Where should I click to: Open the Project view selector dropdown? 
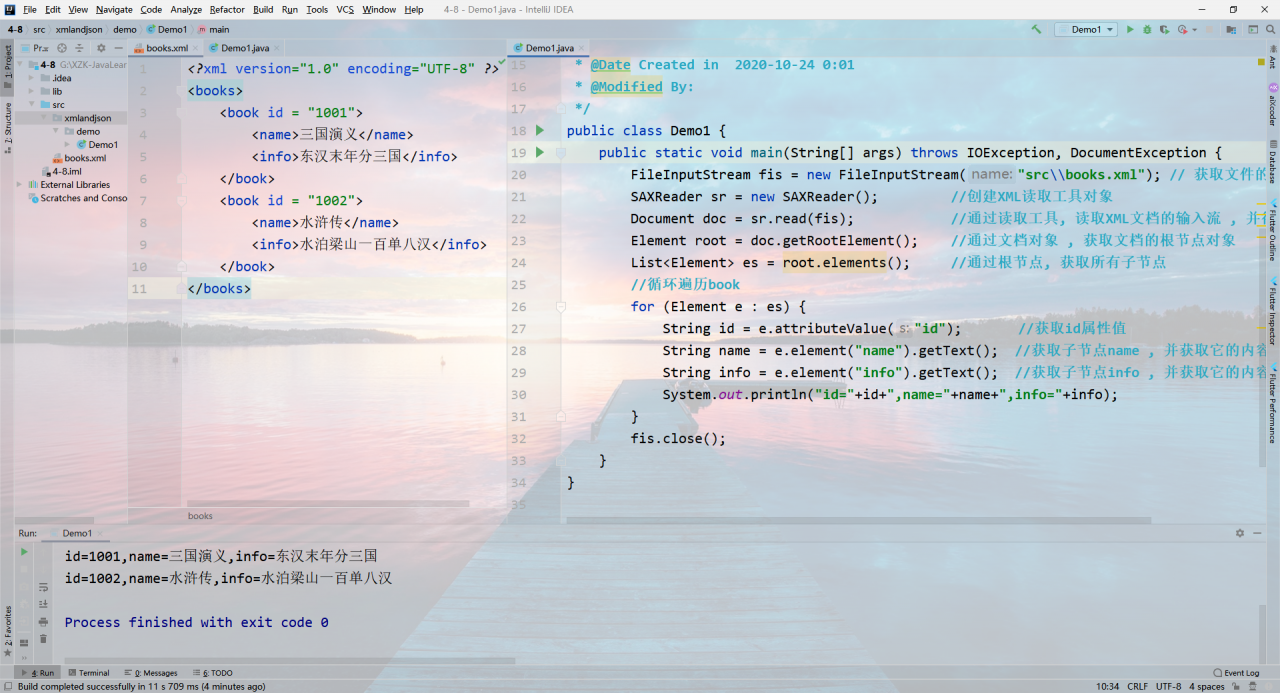[35, 47]
